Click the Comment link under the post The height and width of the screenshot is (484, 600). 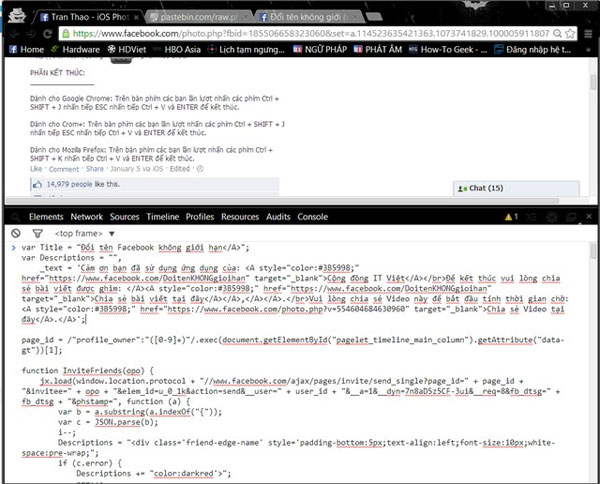click(64, 169)
